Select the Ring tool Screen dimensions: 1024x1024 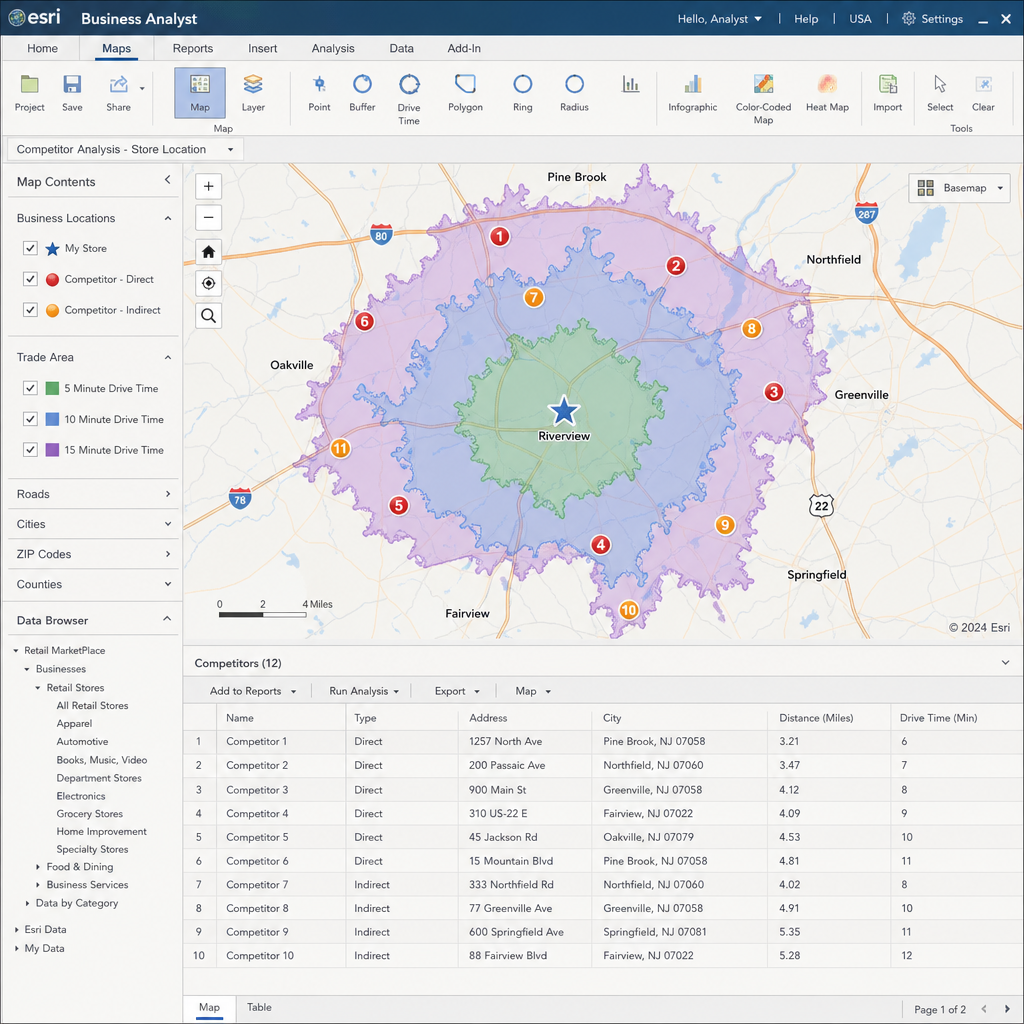click(x=522, y=93)
